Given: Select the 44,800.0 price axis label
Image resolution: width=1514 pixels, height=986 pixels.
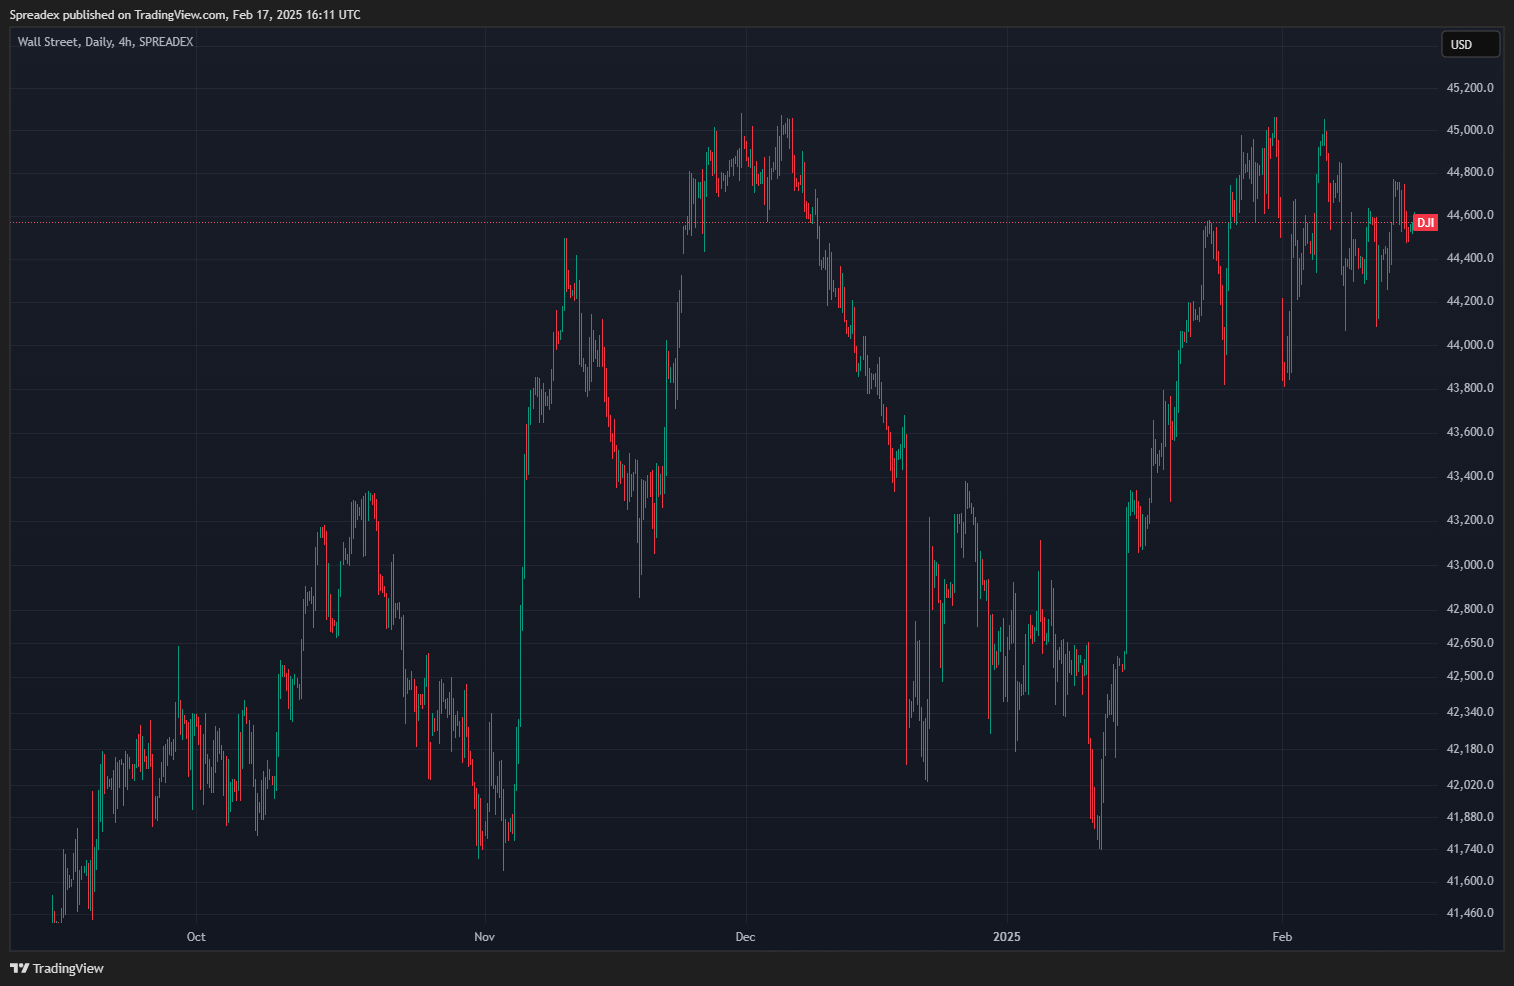Looking at the screenshot, I should tap(1470, 172).
